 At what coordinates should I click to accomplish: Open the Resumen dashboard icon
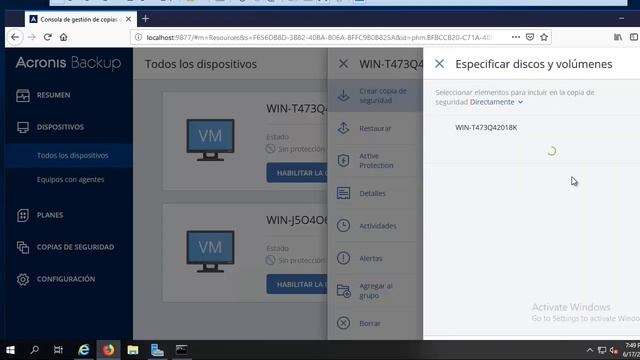click(x=23, y=95)
